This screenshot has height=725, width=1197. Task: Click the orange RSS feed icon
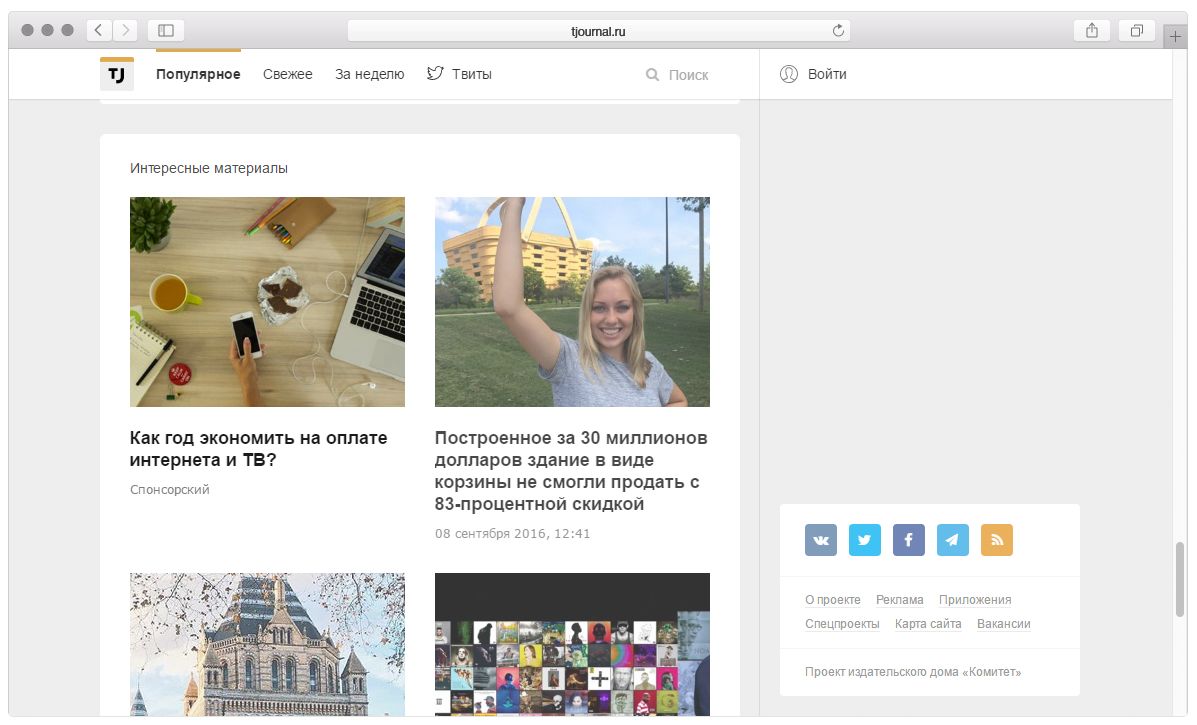click(x=997, y=540)
